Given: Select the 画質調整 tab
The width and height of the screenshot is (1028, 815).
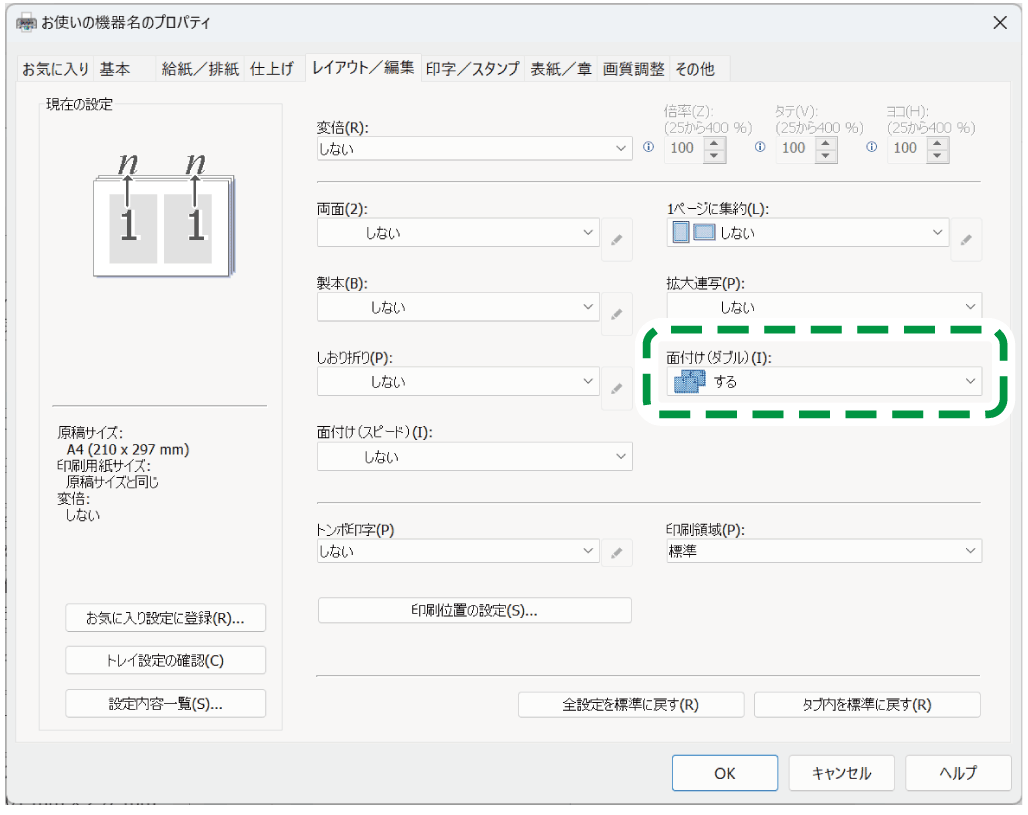Looking at the screenshot, I should [633, 69].
